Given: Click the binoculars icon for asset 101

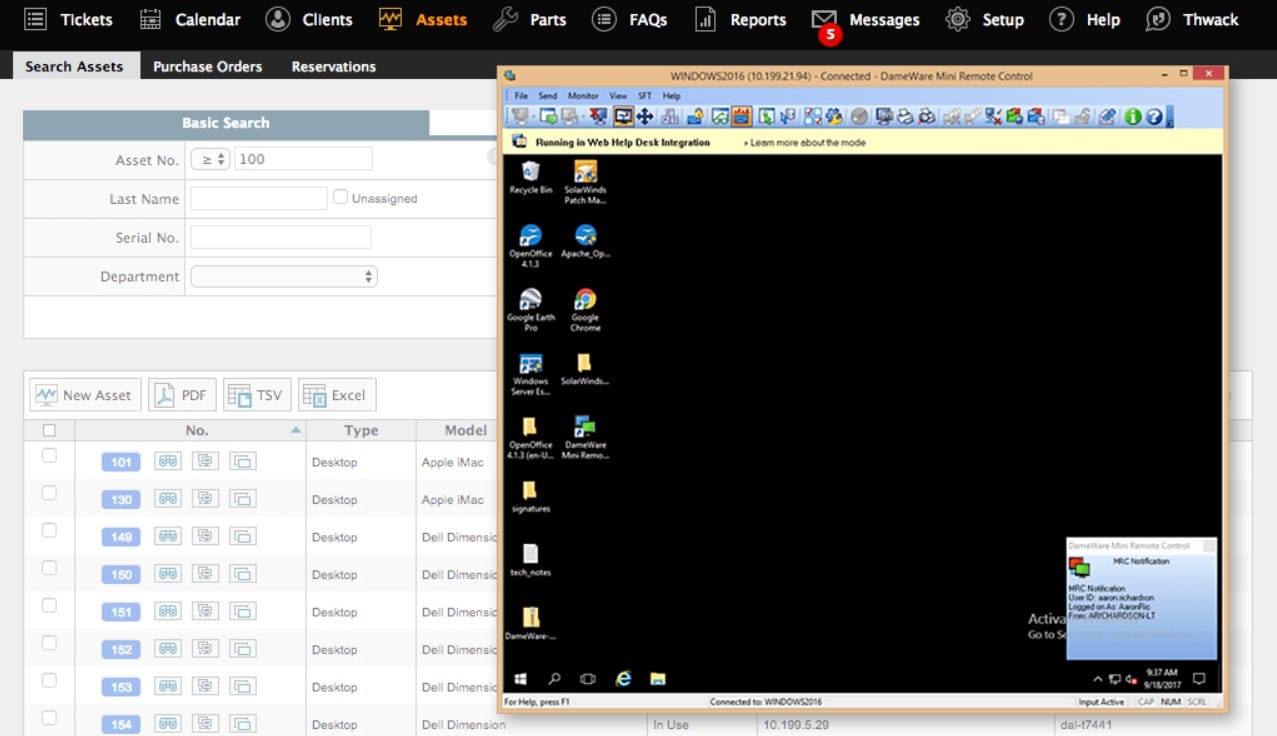Looking at the screenshot, I should pyautogui.click(x=167, y=461).
